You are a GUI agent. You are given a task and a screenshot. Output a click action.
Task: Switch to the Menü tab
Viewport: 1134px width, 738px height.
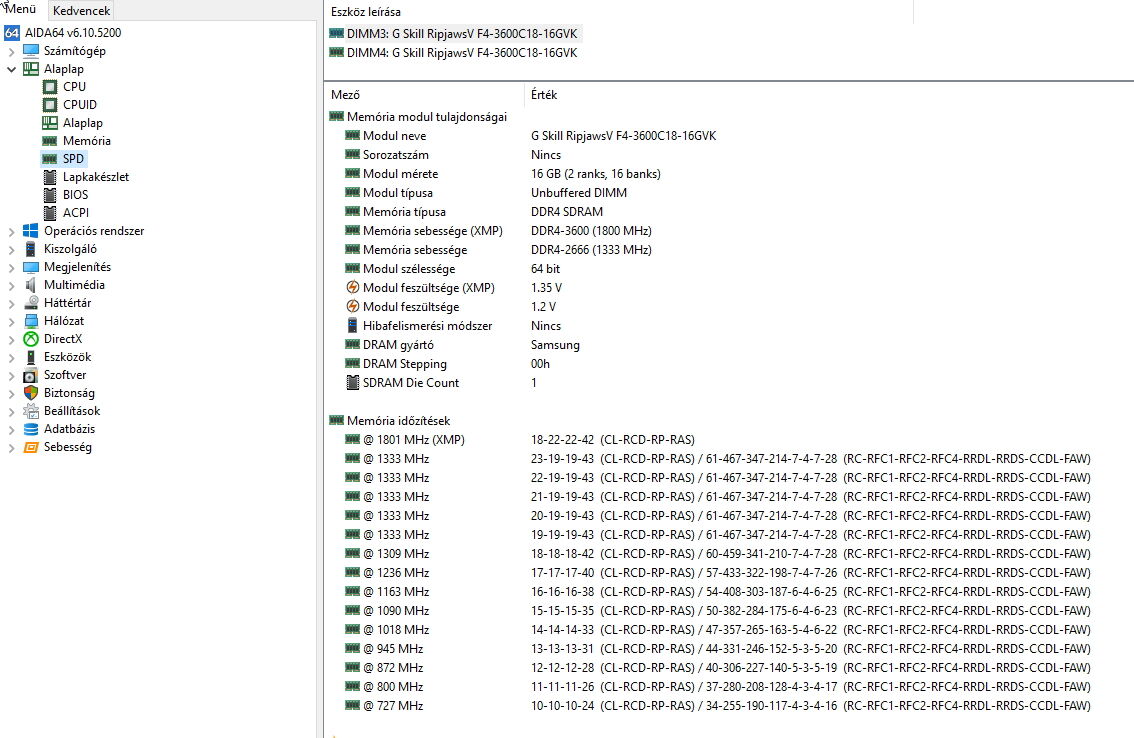pyautogui.click(x=21, y=9)
